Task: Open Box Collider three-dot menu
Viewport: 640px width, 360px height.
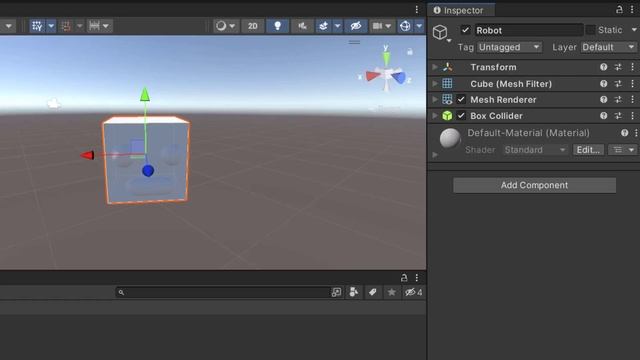Action: click(633, 116)
